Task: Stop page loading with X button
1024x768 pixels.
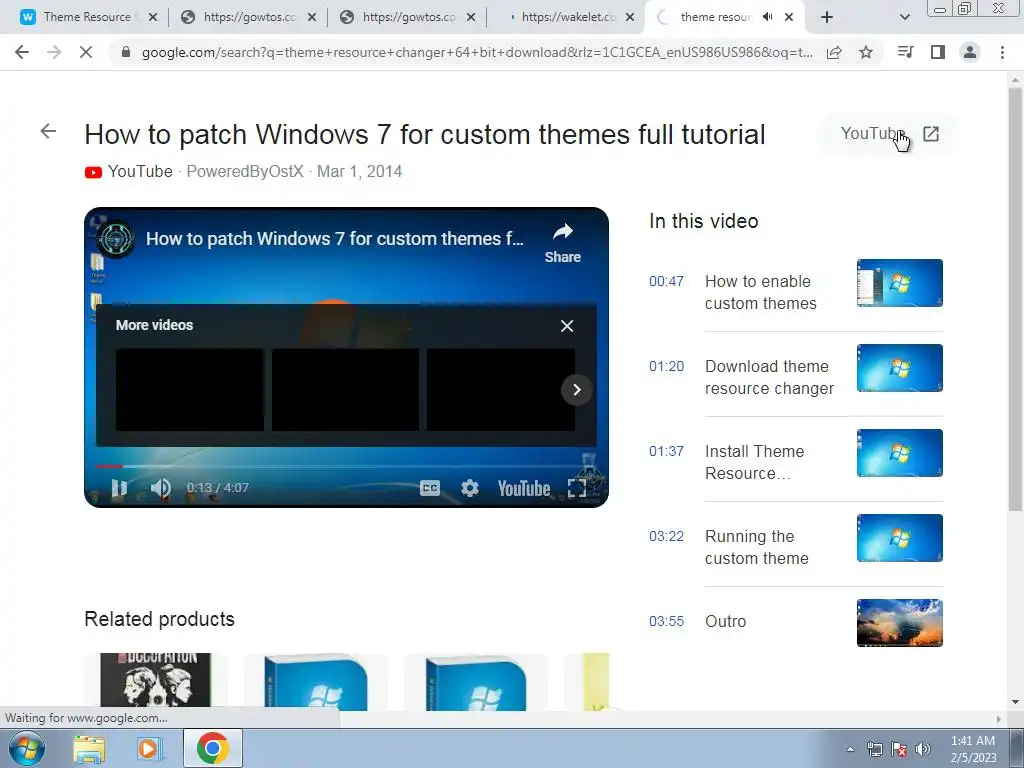Action: [x=86, y=52]
